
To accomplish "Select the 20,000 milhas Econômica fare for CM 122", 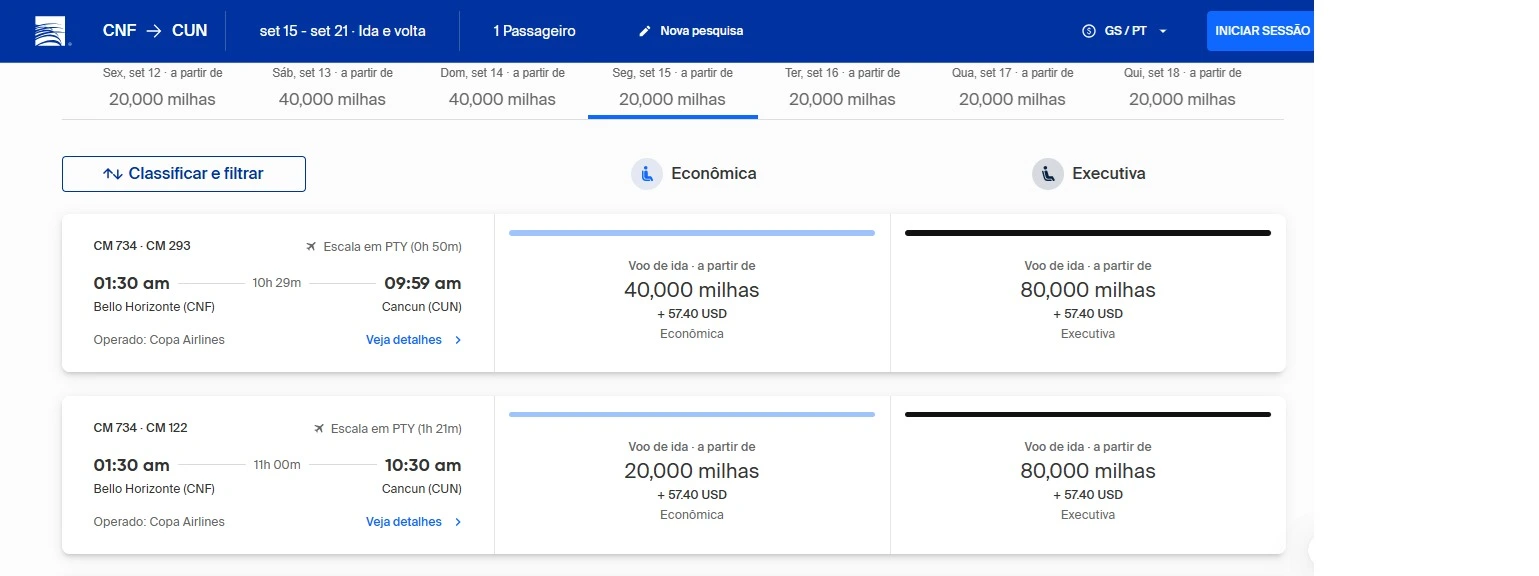I will point(692,475).
